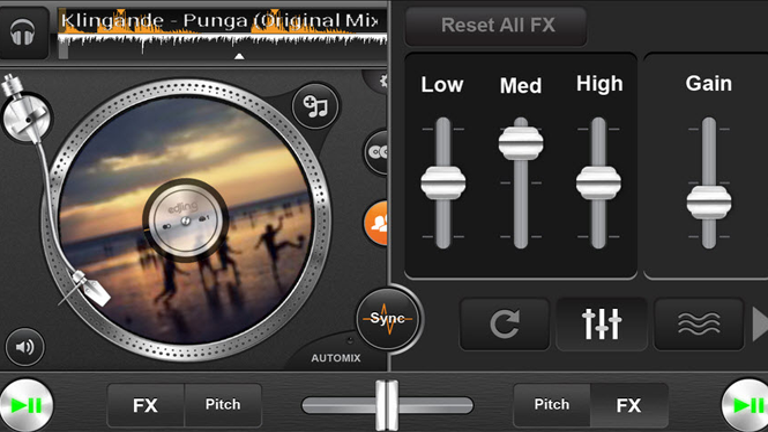The image size is (768, 432).
Task: Click the track waveform overview
Action: tap(223, 33)
